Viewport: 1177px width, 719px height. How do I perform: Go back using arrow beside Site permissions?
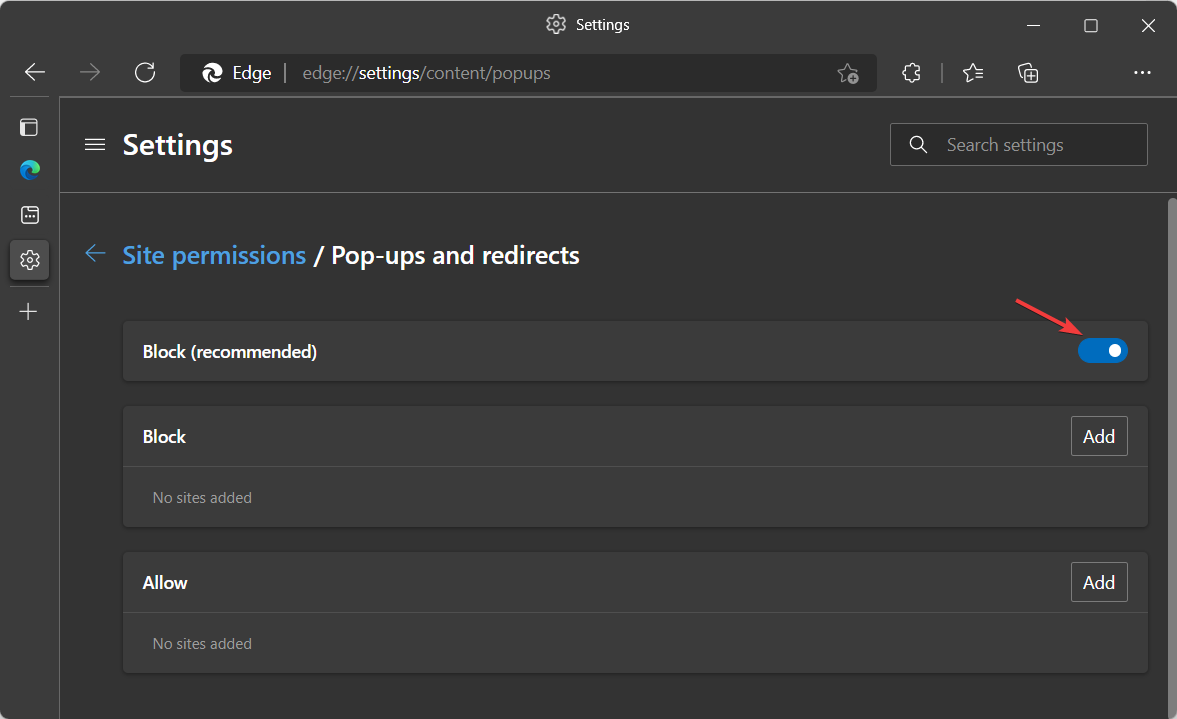(x=95, y=254)
